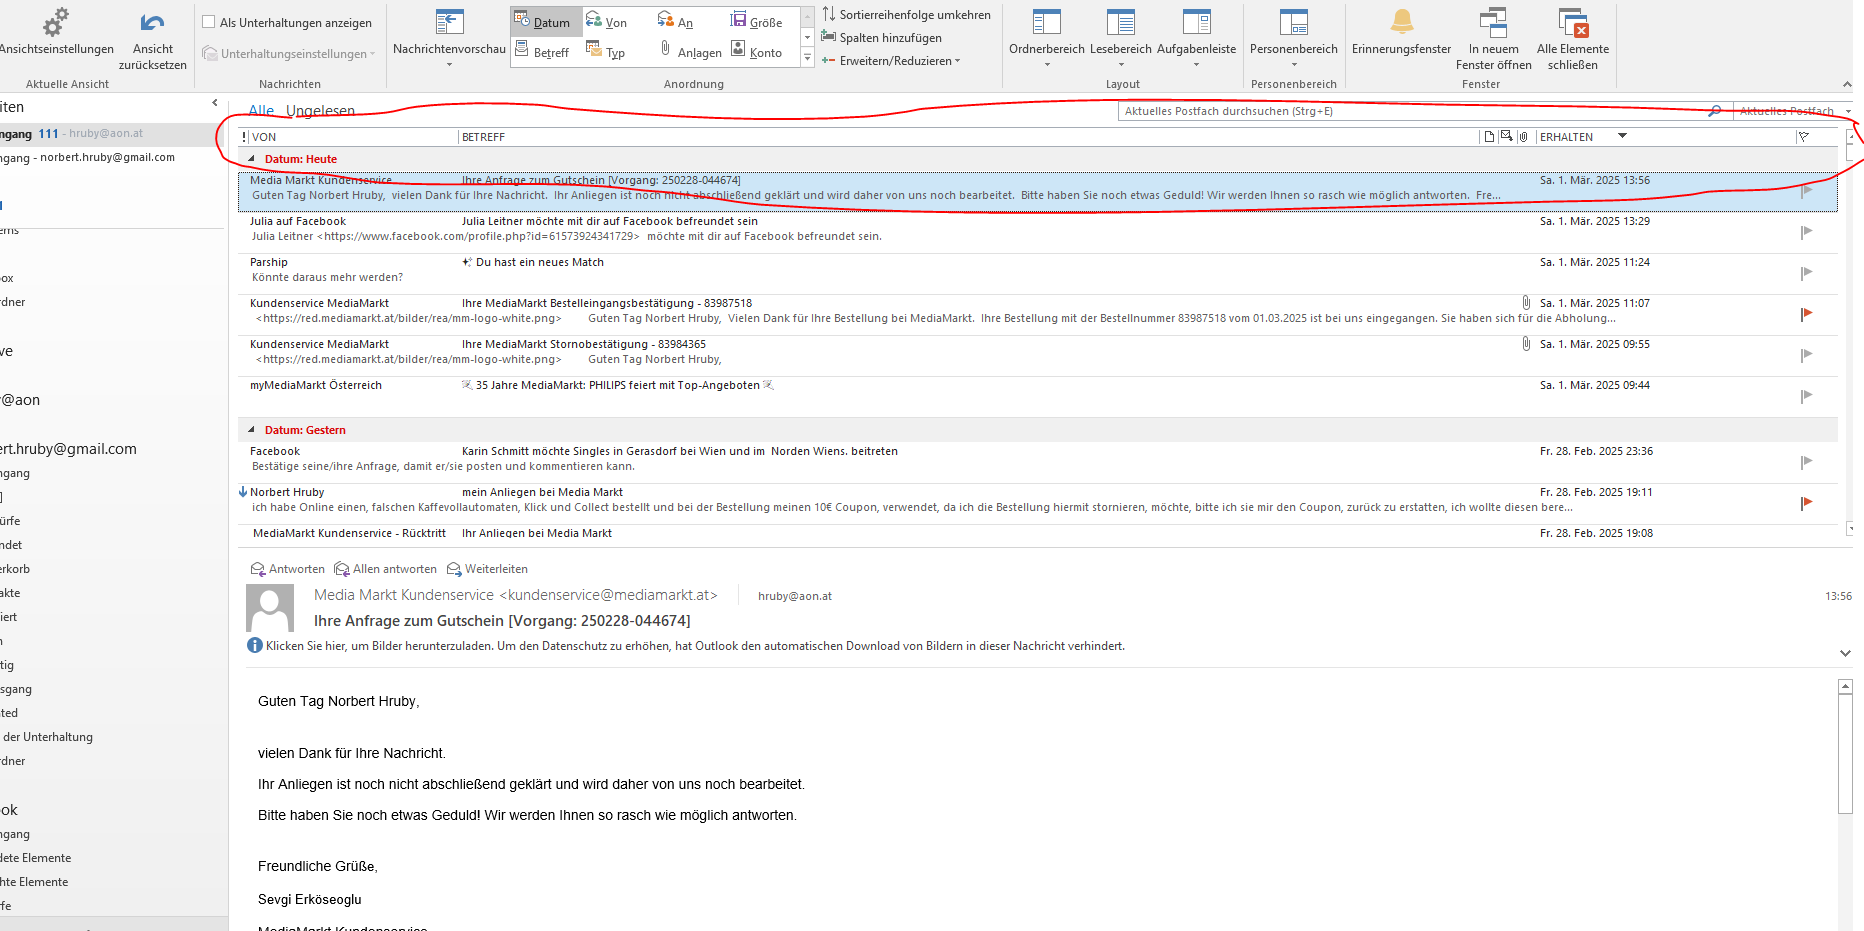The width and height of the screenshot is (1864, 931).
Task: Click Ansicht zurücksetzen in the ribbon
Action: tap(152, 40)
